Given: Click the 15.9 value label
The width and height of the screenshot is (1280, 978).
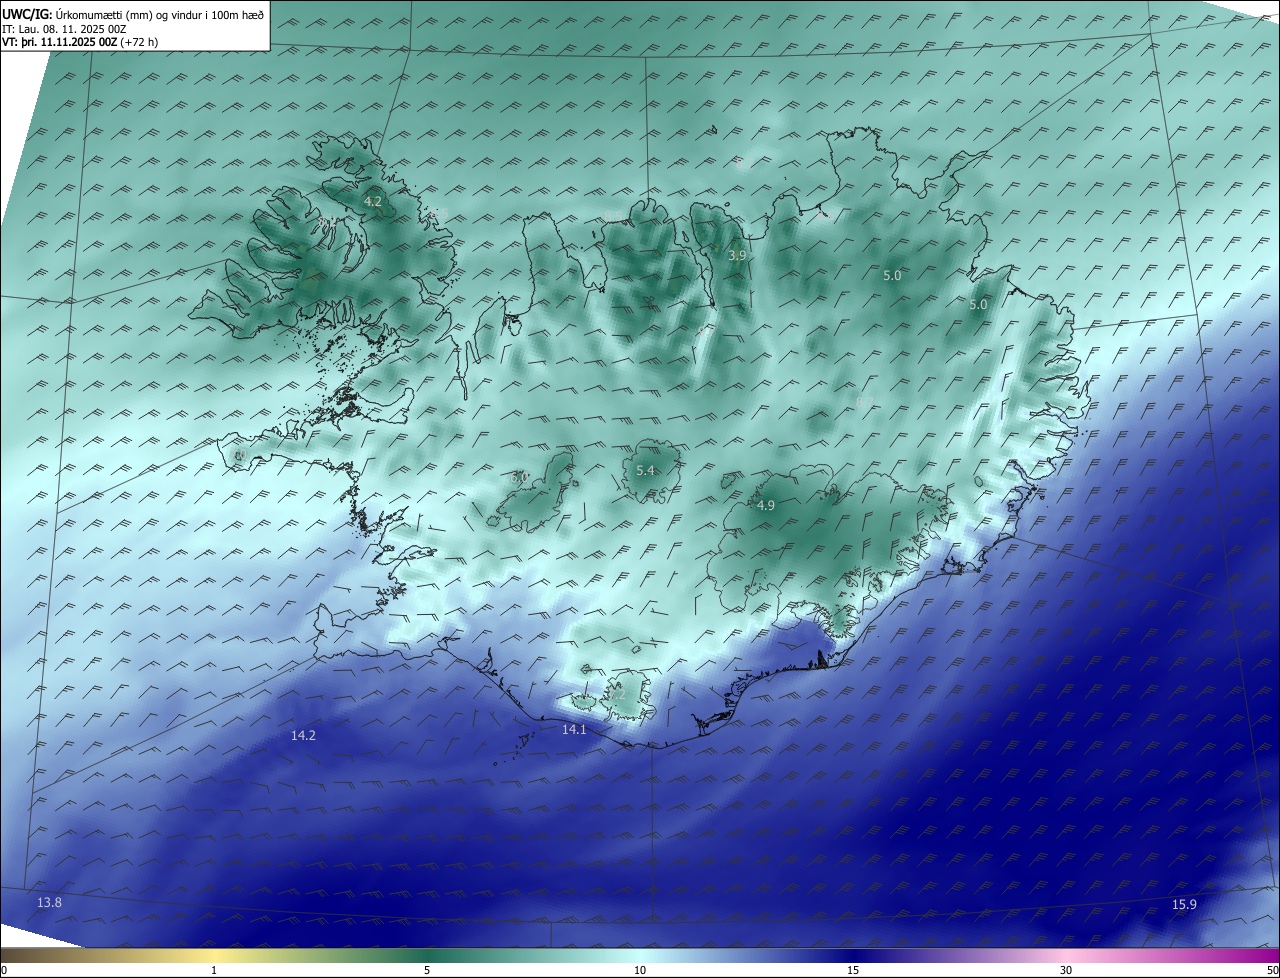Looking at the screenshot, I should [1184, 905].
